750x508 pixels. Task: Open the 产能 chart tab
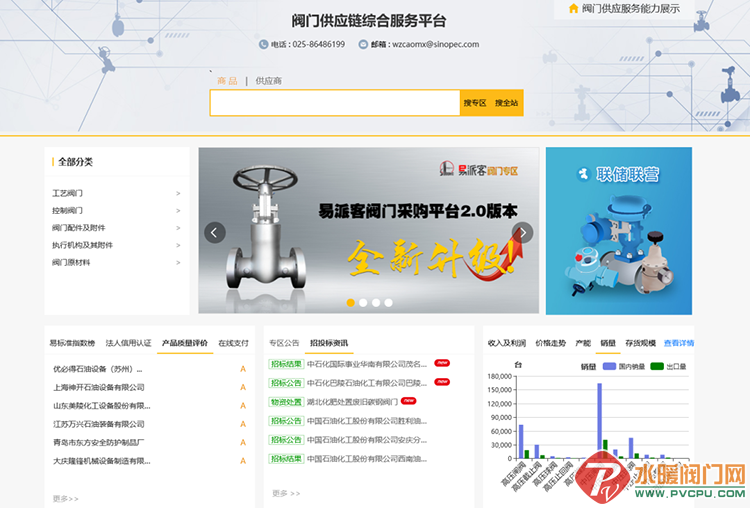pyautogui.click(x=583, y=343)
